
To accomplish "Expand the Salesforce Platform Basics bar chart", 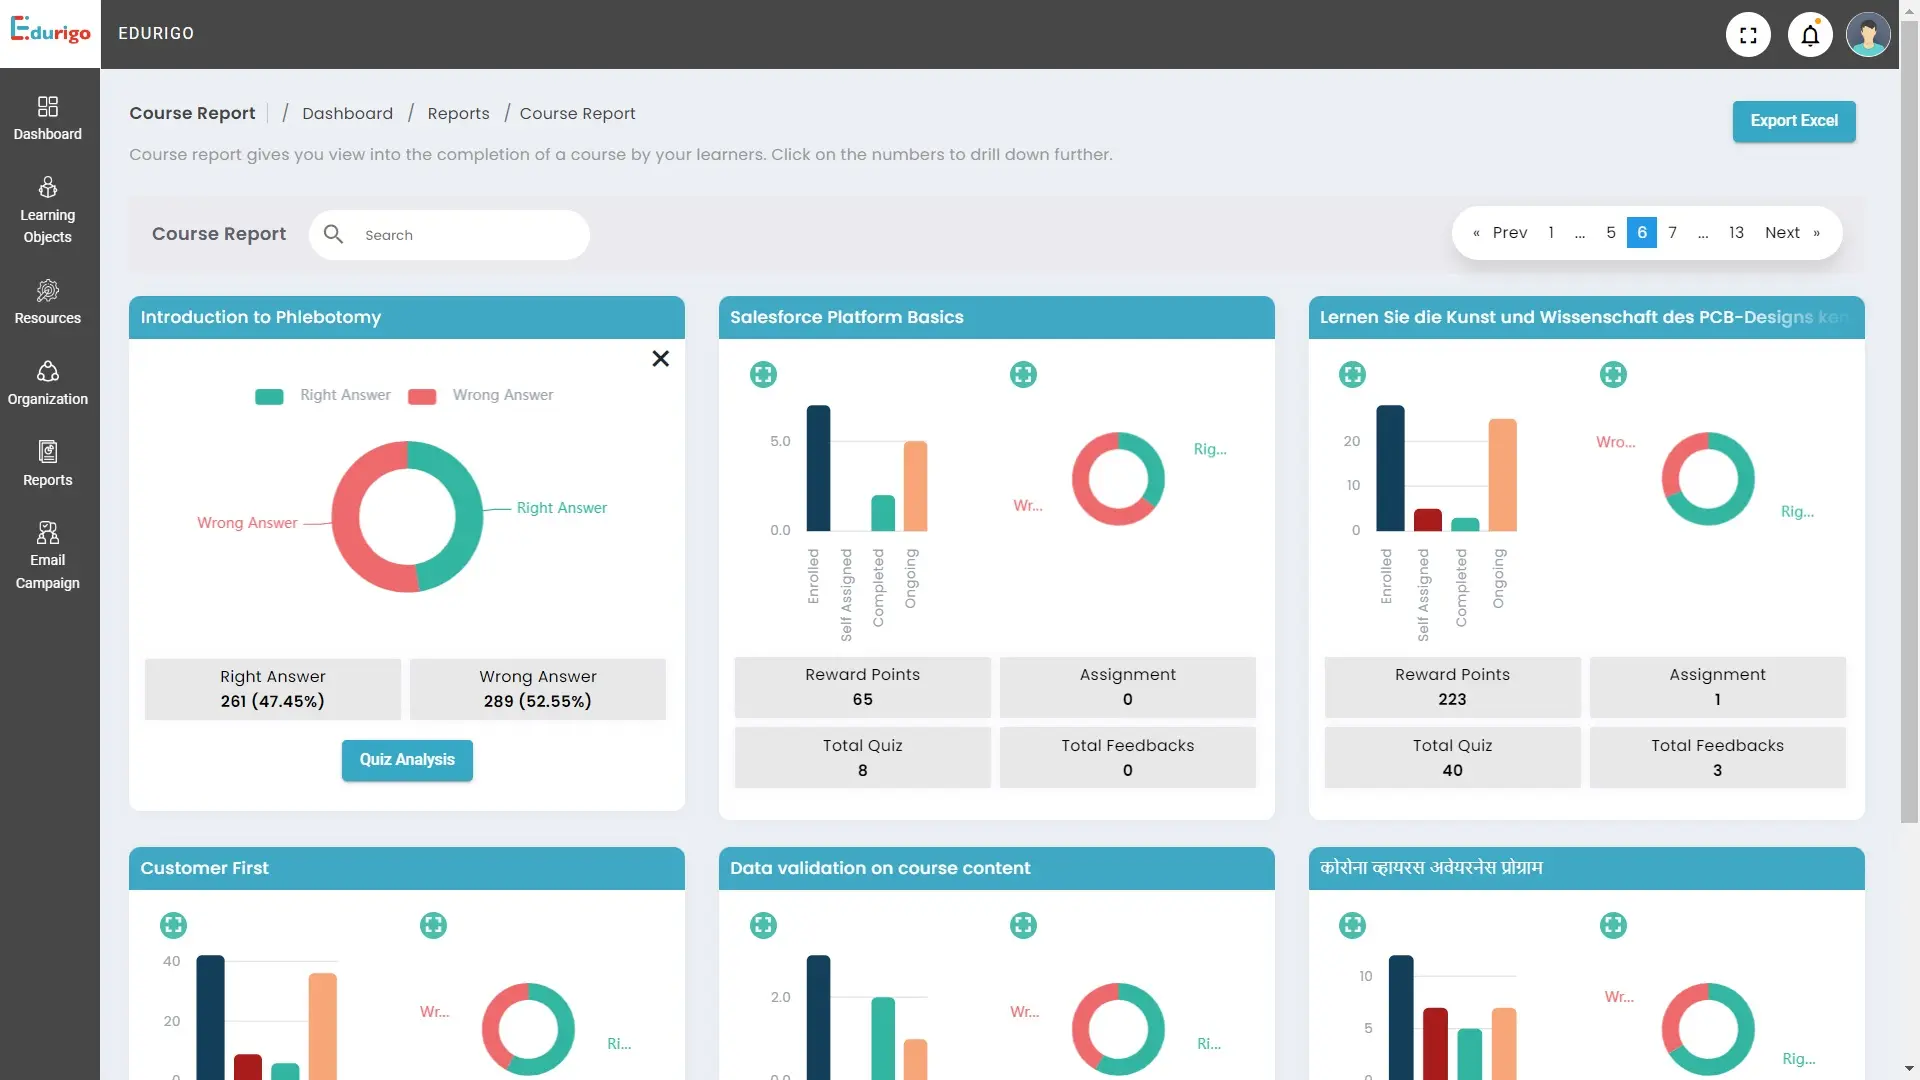I will [763, 374].
